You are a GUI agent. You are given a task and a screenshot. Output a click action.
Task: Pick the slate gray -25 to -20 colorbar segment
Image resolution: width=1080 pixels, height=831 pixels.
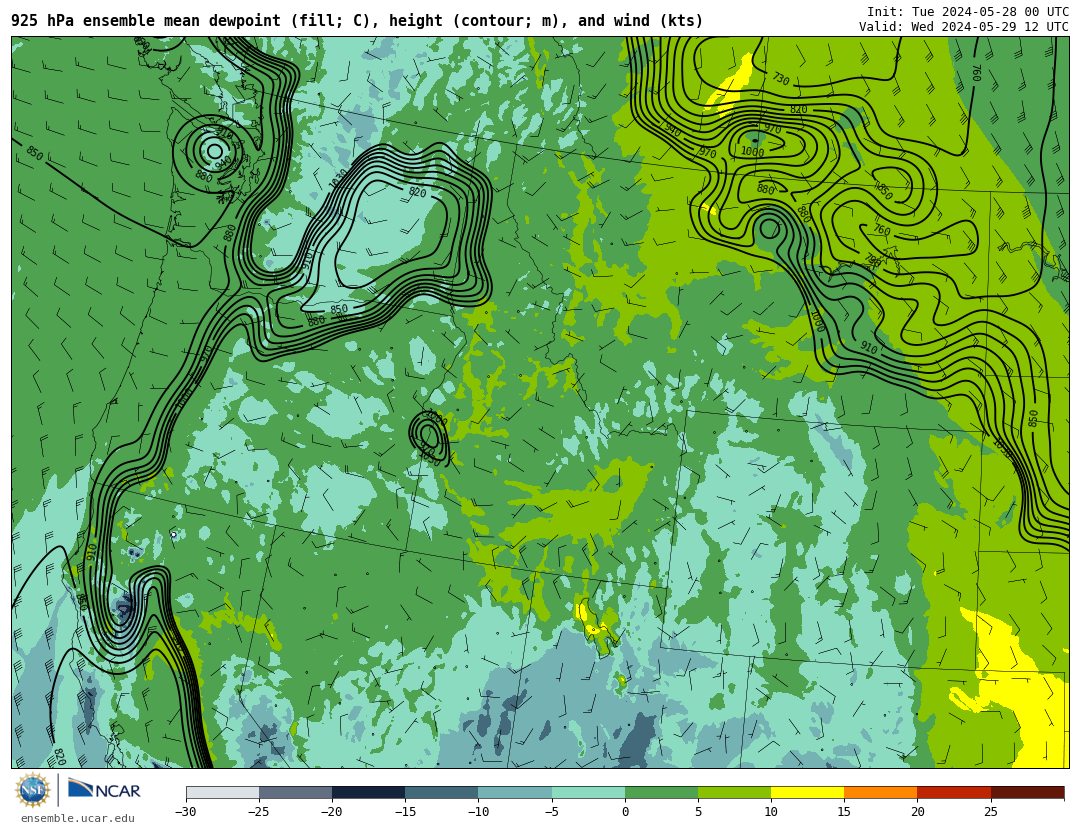point(295,792)
